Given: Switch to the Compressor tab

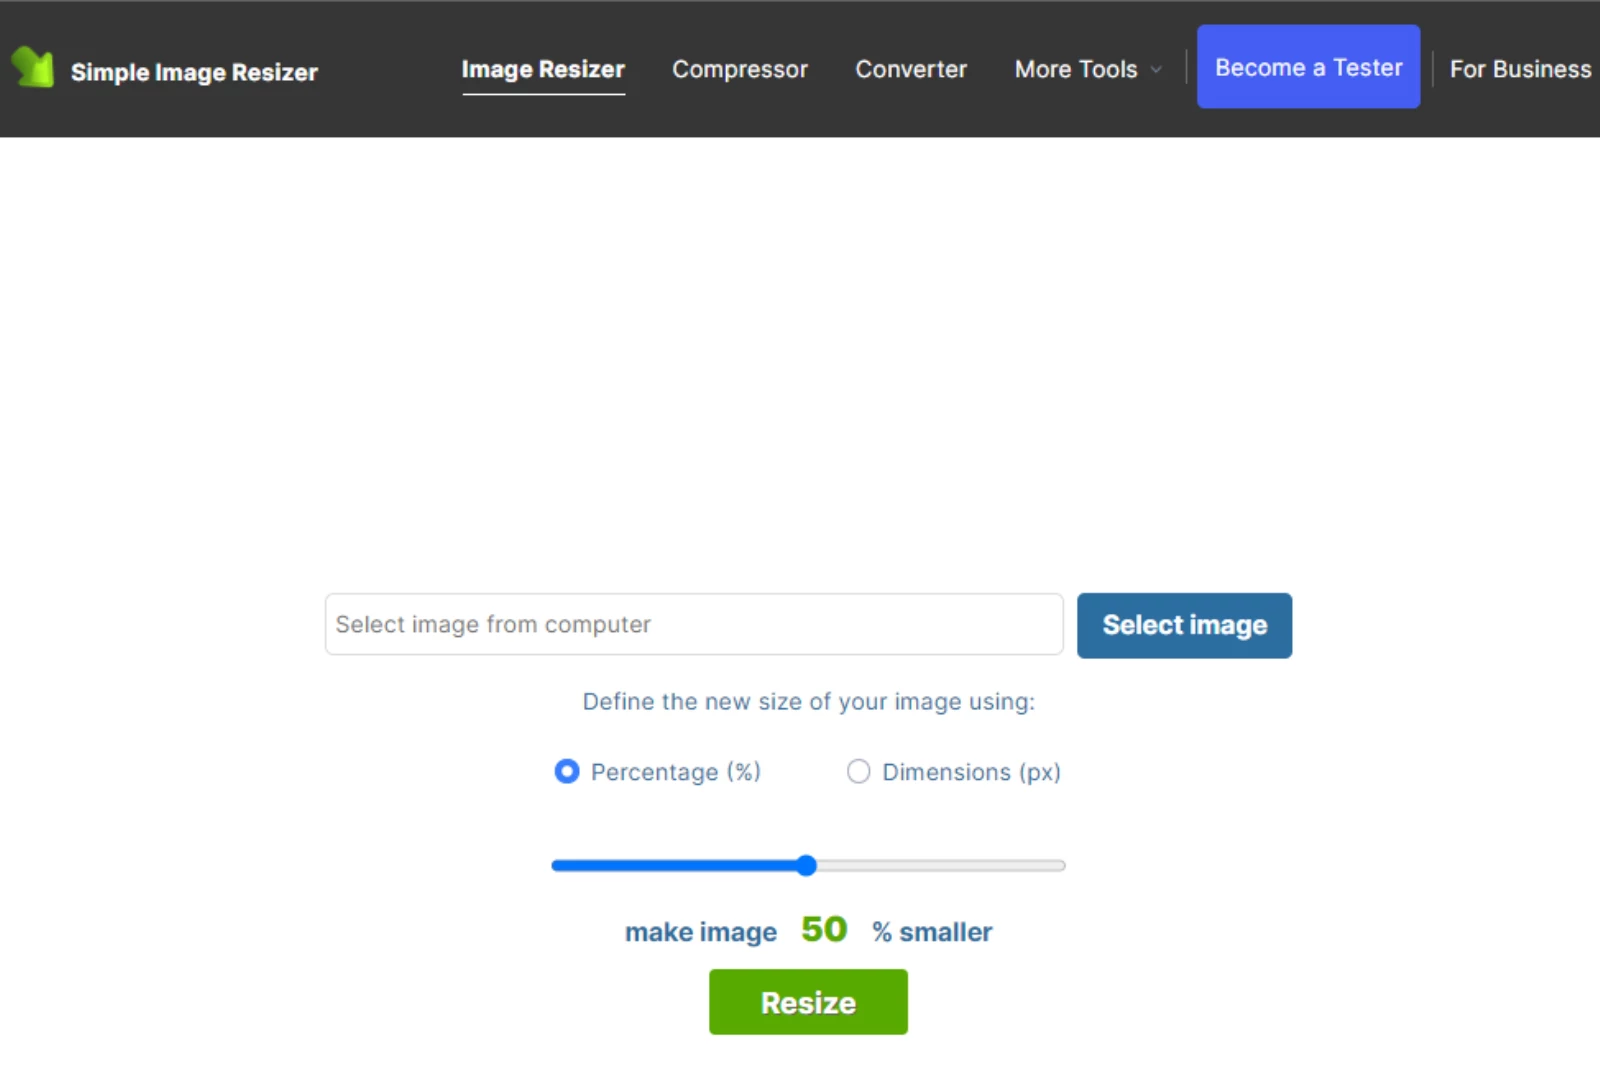Looking at the screenshot, I should 740,69.
